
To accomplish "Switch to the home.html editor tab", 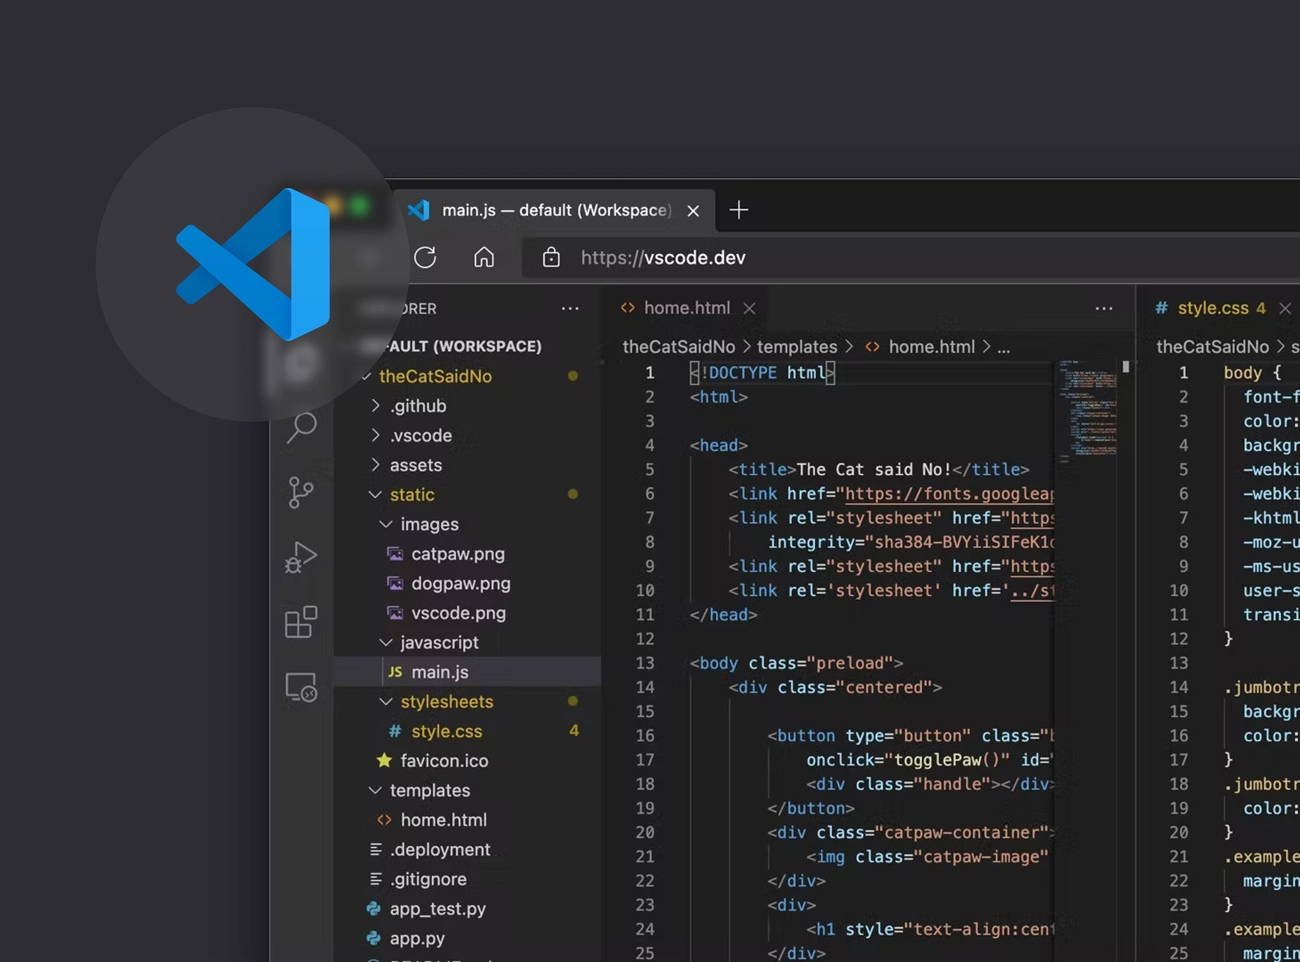I will (686, 308).
